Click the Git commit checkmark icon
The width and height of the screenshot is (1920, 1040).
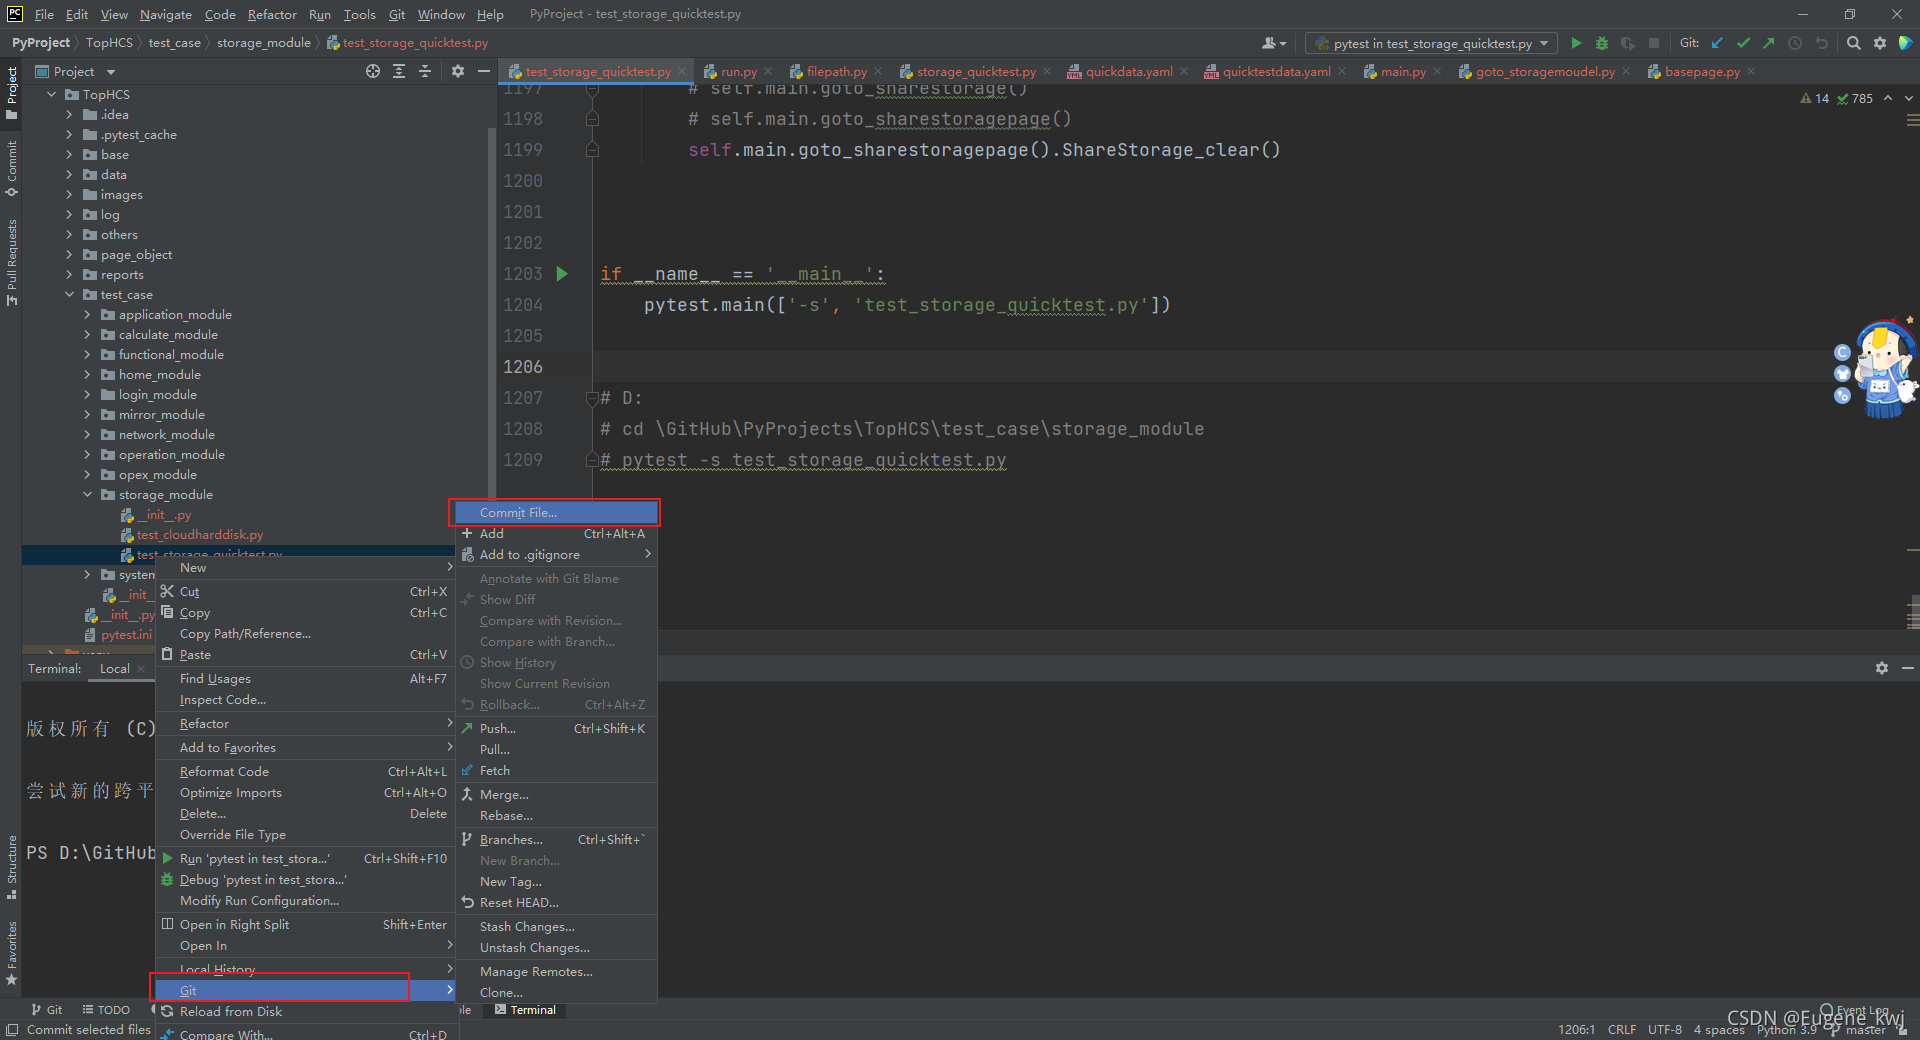pos(1743,43)
